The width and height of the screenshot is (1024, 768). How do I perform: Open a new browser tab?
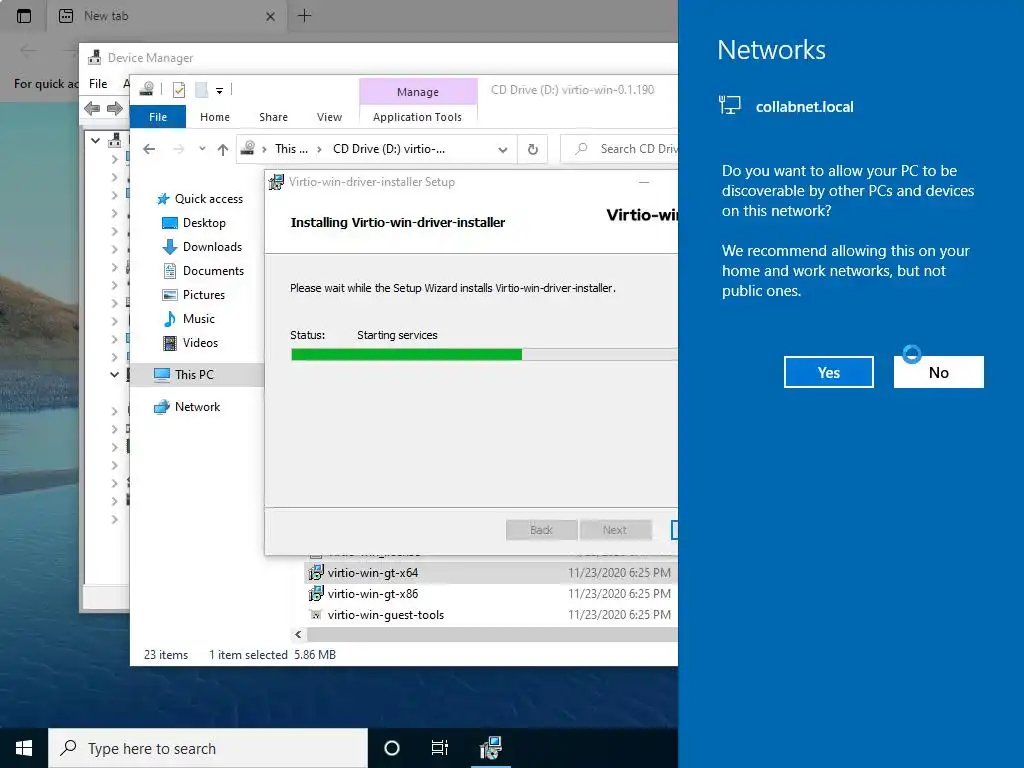[304, 16]
